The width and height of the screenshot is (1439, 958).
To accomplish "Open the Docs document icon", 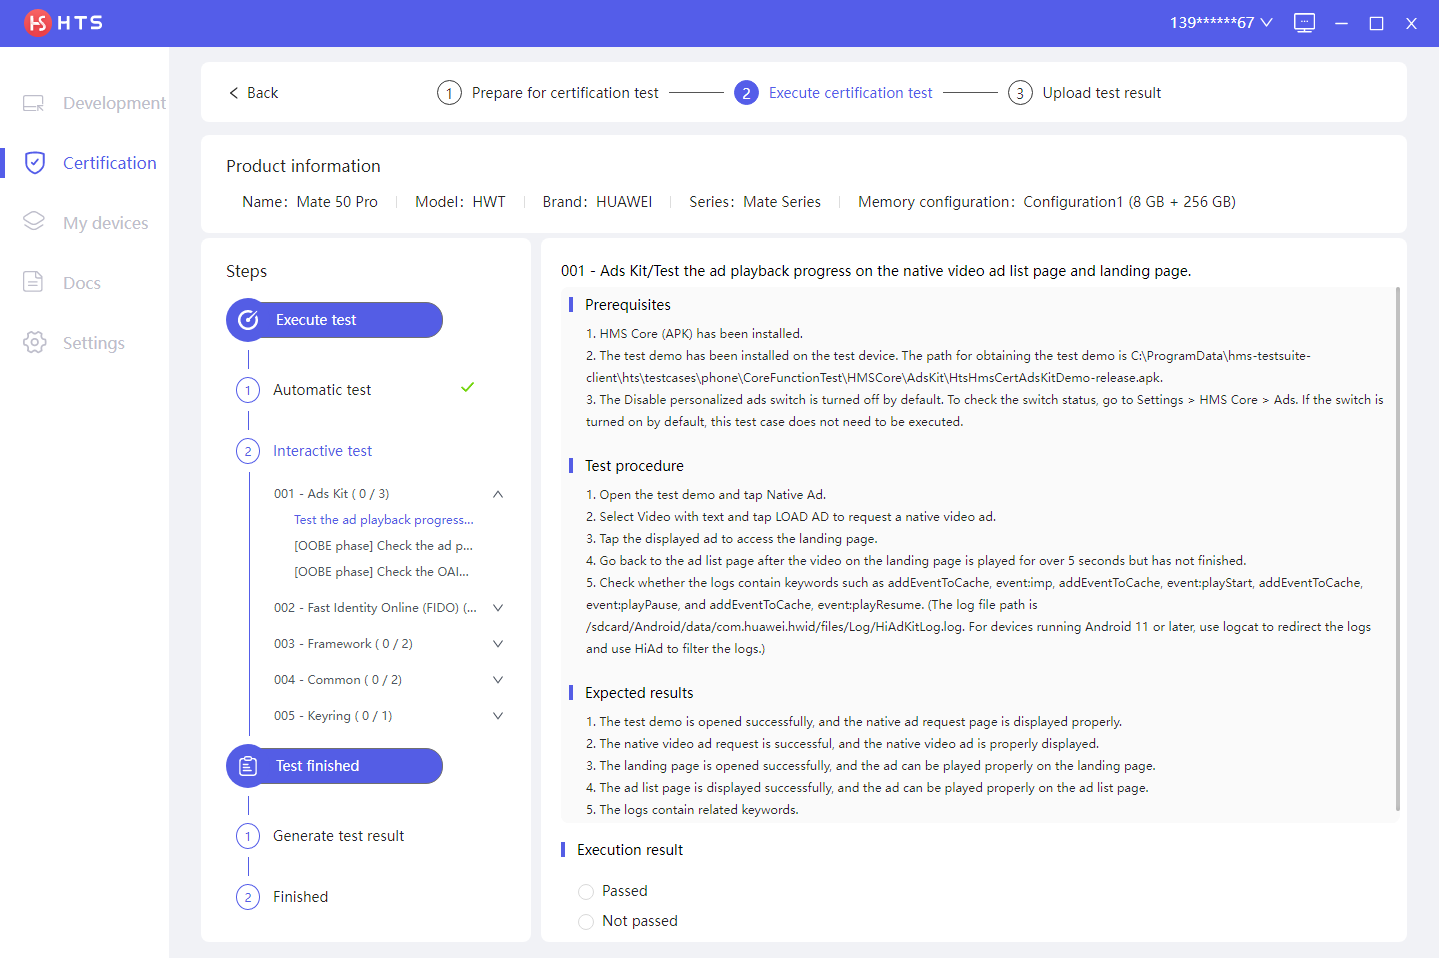I will coord(33,282).
